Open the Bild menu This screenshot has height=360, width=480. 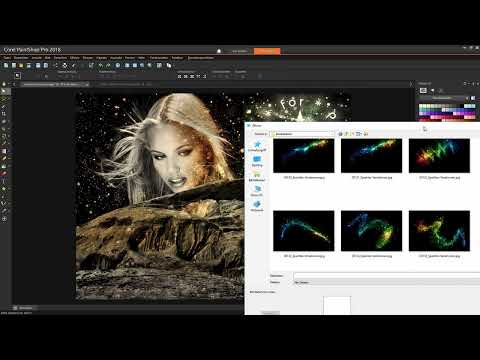[x=48, y=58]
